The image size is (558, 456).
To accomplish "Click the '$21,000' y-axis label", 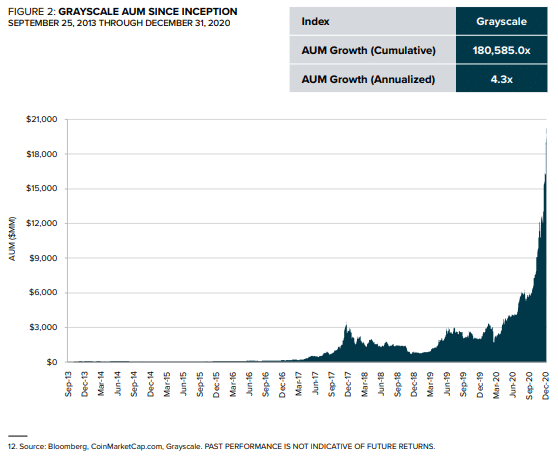I will (42, 119).
